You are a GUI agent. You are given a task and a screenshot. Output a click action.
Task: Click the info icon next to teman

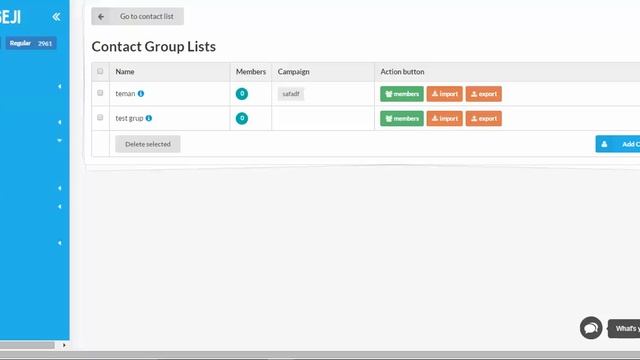click(x=141, y=93)
